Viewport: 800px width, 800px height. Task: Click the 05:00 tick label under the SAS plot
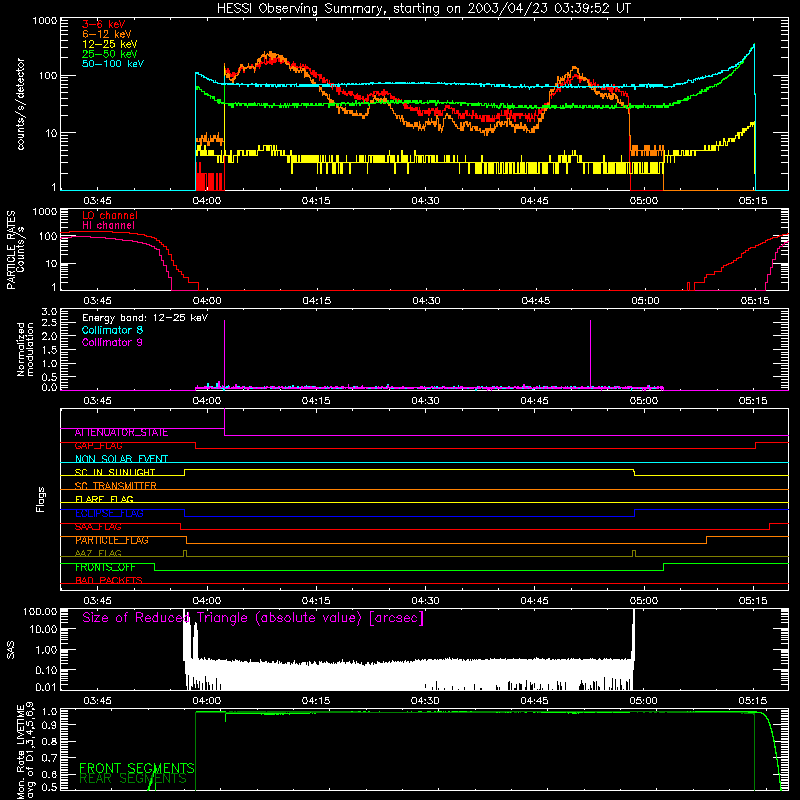[643, 701]
